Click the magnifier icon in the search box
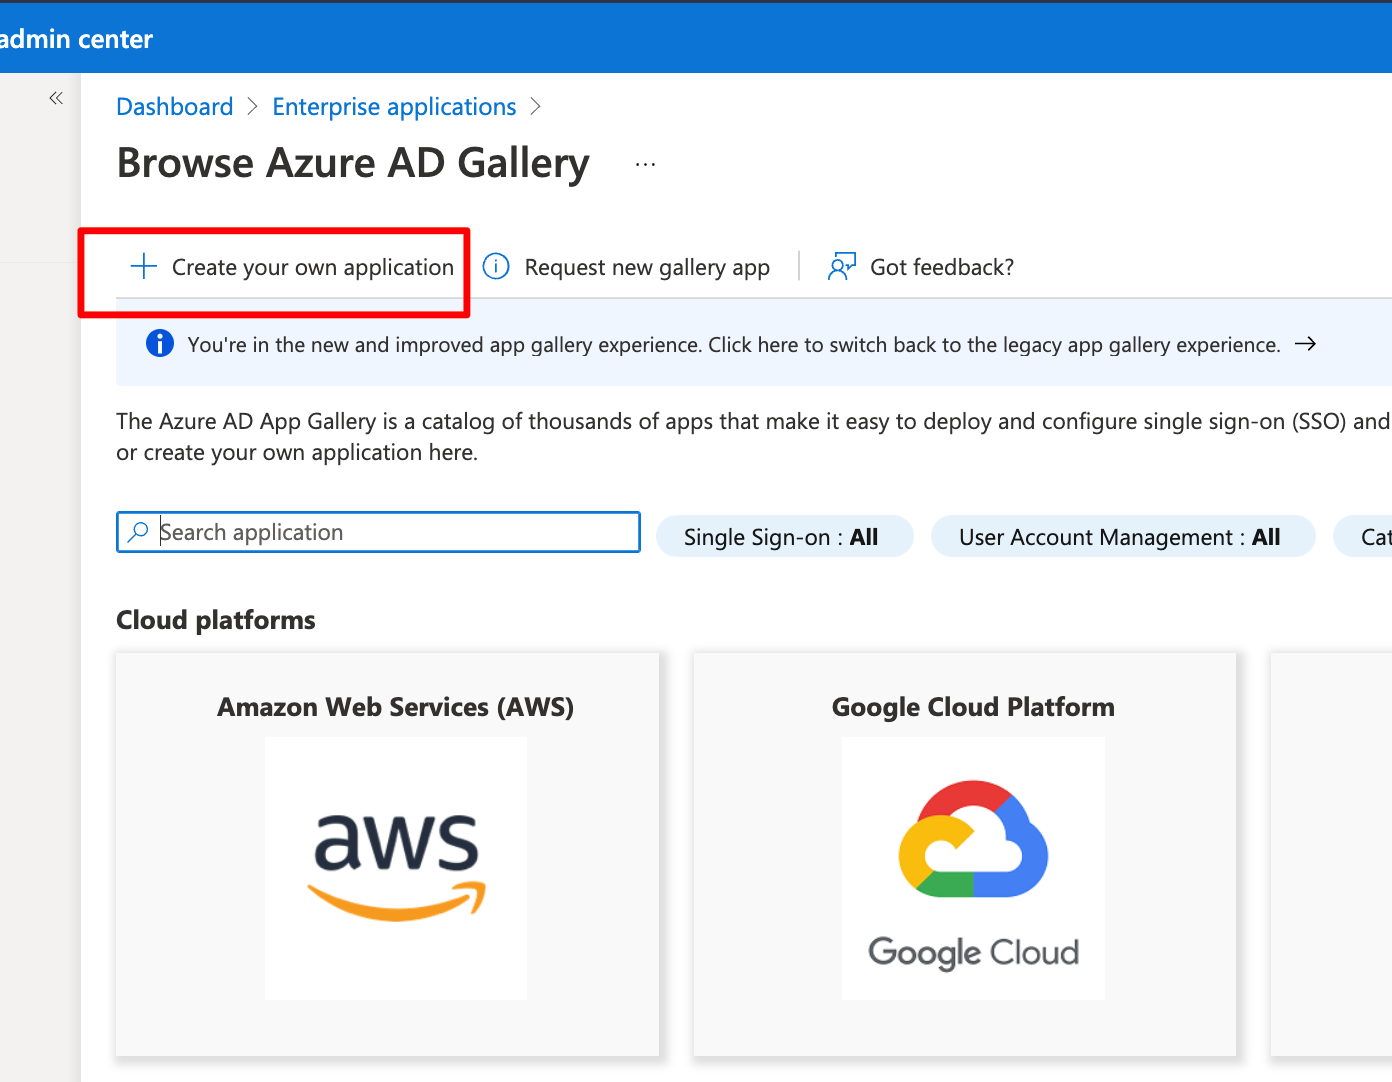This screenshot has height=1082, width=1392. 139,531
